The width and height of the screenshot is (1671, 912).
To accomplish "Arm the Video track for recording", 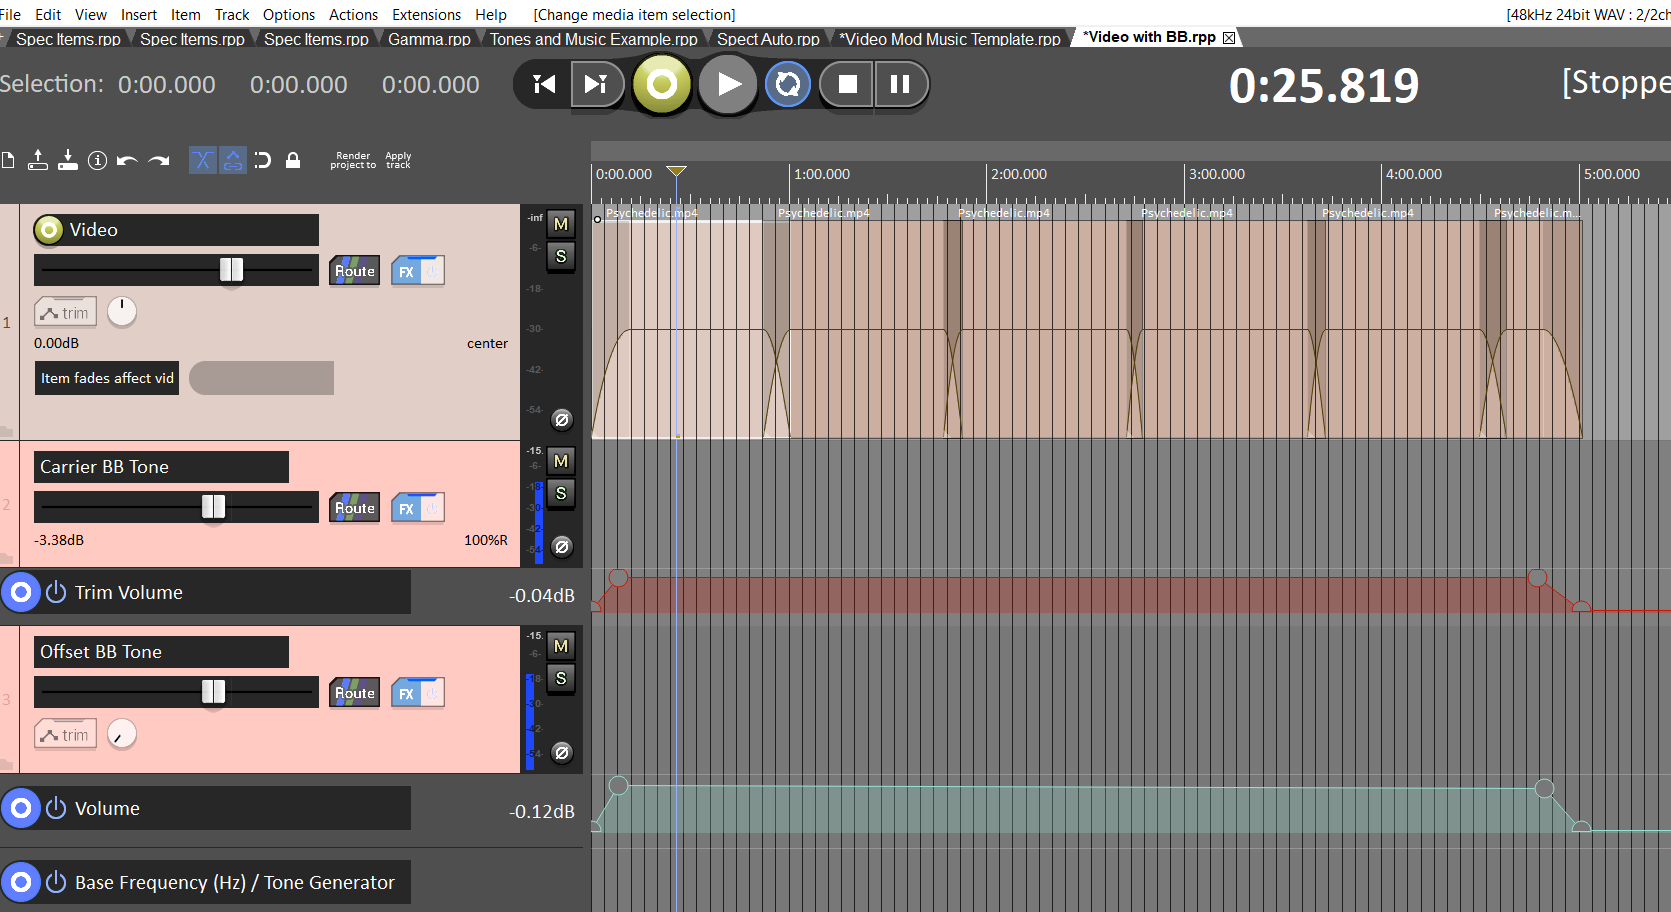I will point(48,230).
